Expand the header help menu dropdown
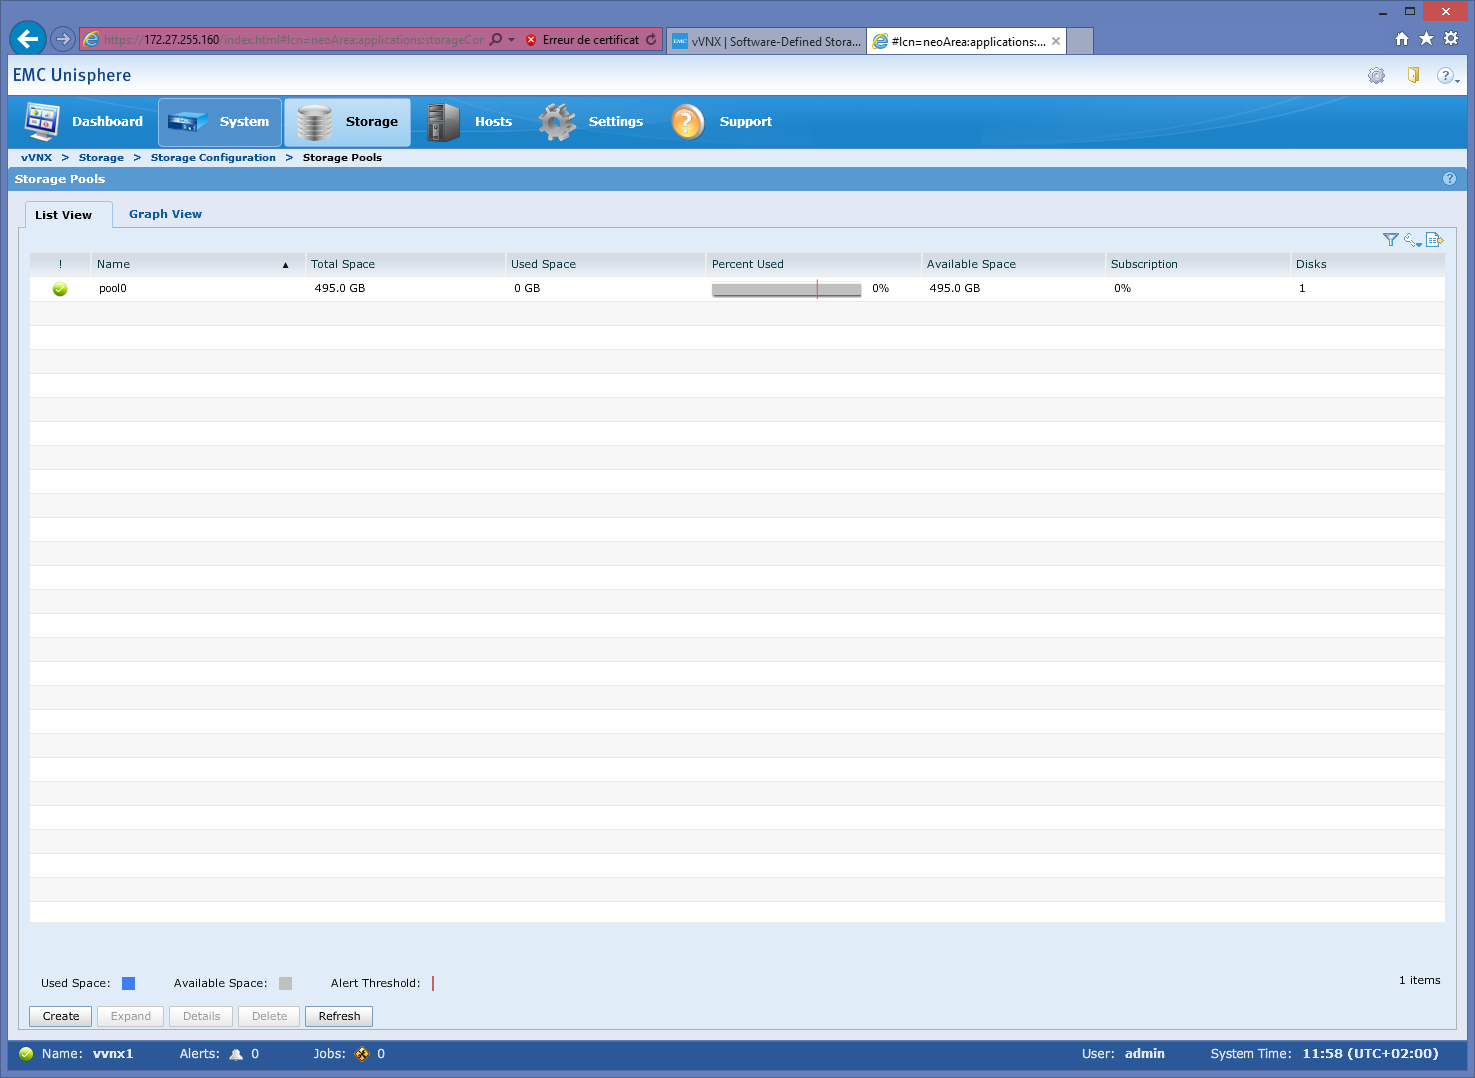This screenshot has height=1078, width=1475. click(1447, 76)
